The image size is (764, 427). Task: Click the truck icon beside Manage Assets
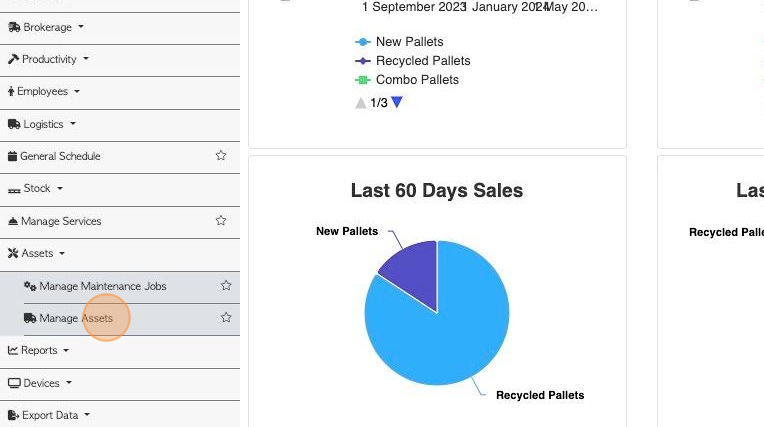point(30,318)
